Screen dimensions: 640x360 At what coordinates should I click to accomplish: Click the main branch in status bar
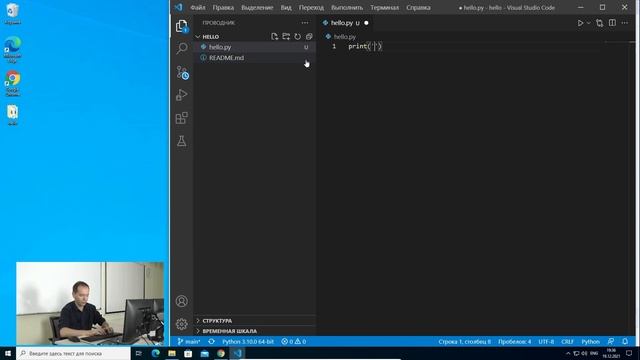coord(189,342)
